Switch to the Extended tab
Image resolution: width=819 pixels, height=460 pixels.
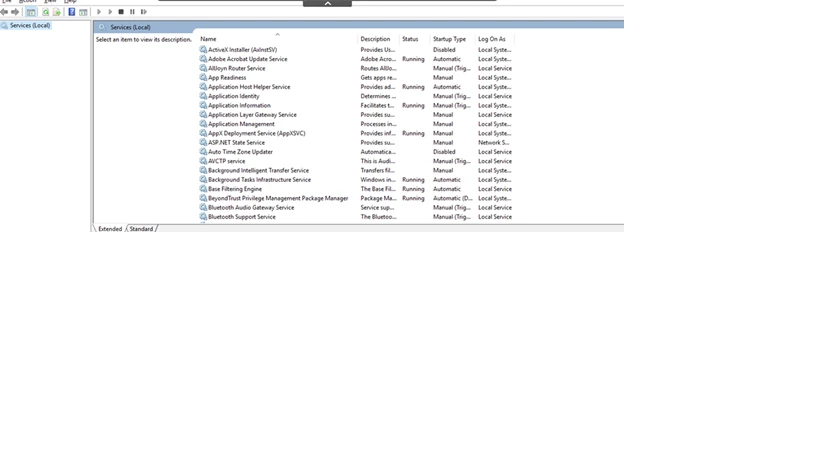tap(110, 229)
